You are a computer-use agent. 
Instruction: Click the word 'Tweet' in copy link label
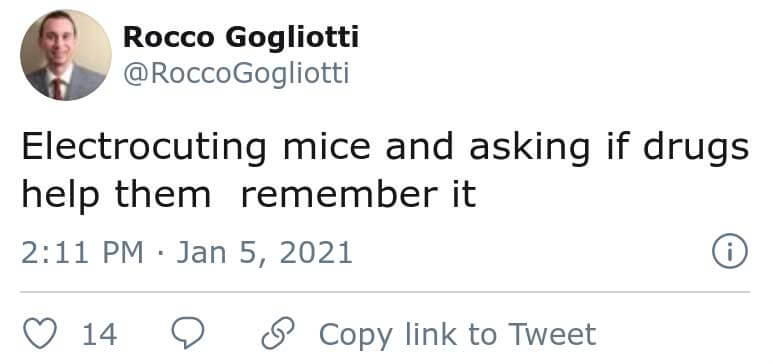click(x=552, y=334)
